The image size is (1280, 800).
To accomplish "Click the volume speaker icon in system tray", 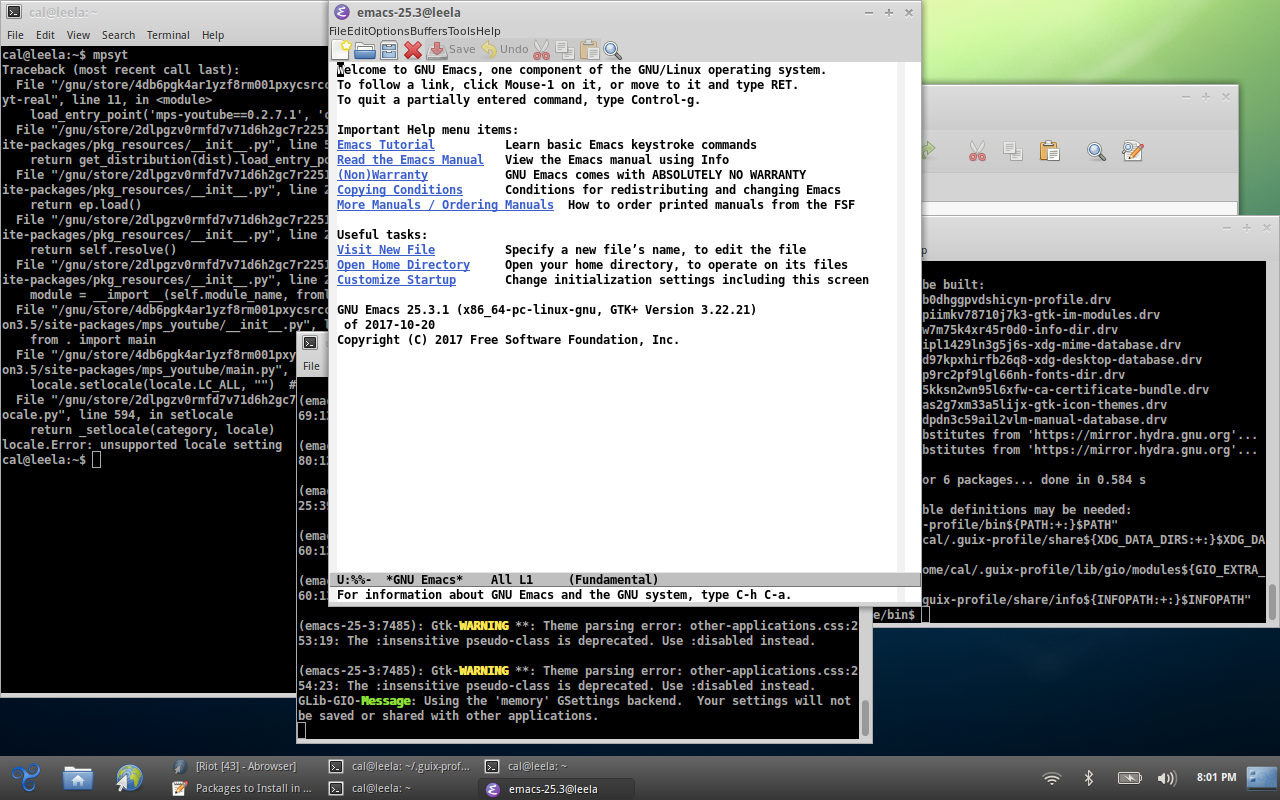I will click(1166, 777).
